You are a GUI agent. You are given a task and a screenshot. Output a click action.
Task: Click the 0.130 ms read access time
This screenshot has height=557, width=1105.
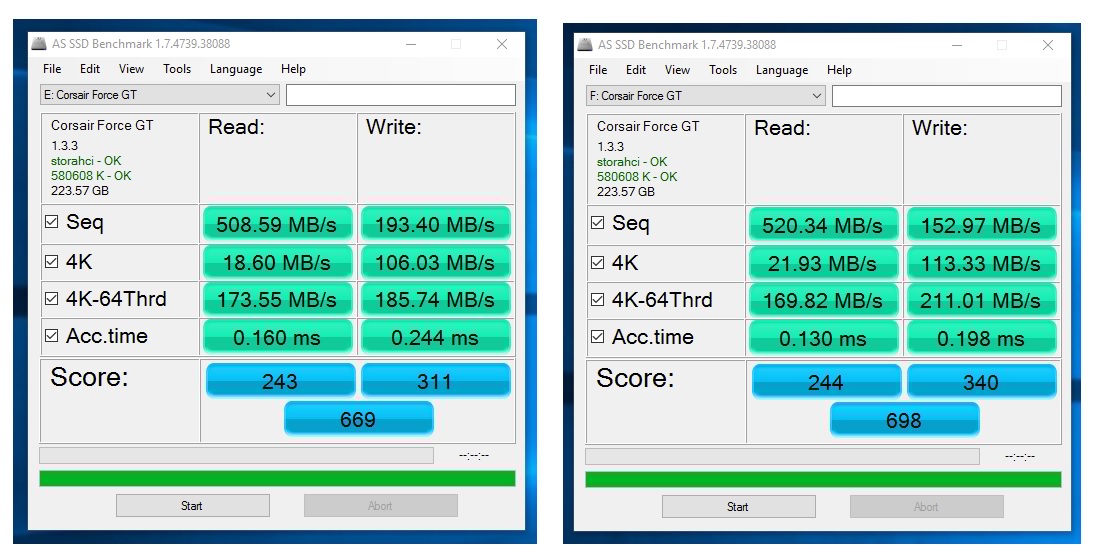824,338
